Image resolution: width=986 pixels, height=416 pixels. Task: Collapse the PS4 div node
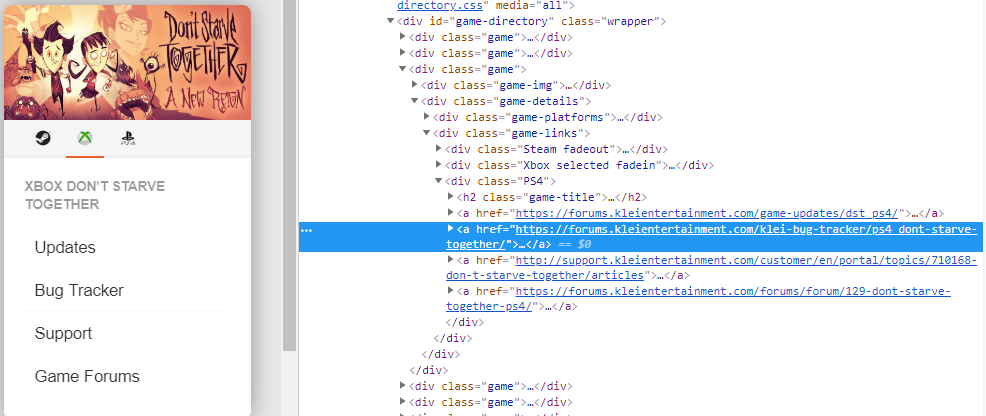click(439, 181)
